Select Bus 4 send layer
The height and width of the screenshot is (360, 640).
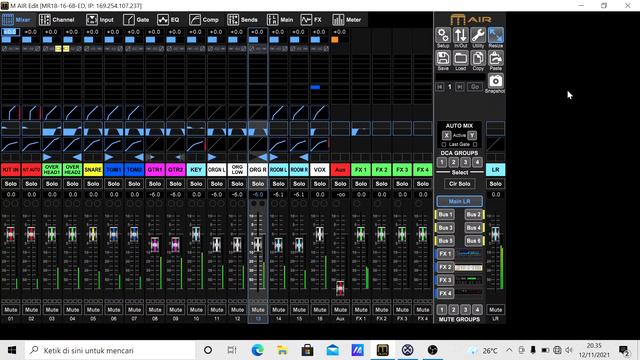coord(474,227)
